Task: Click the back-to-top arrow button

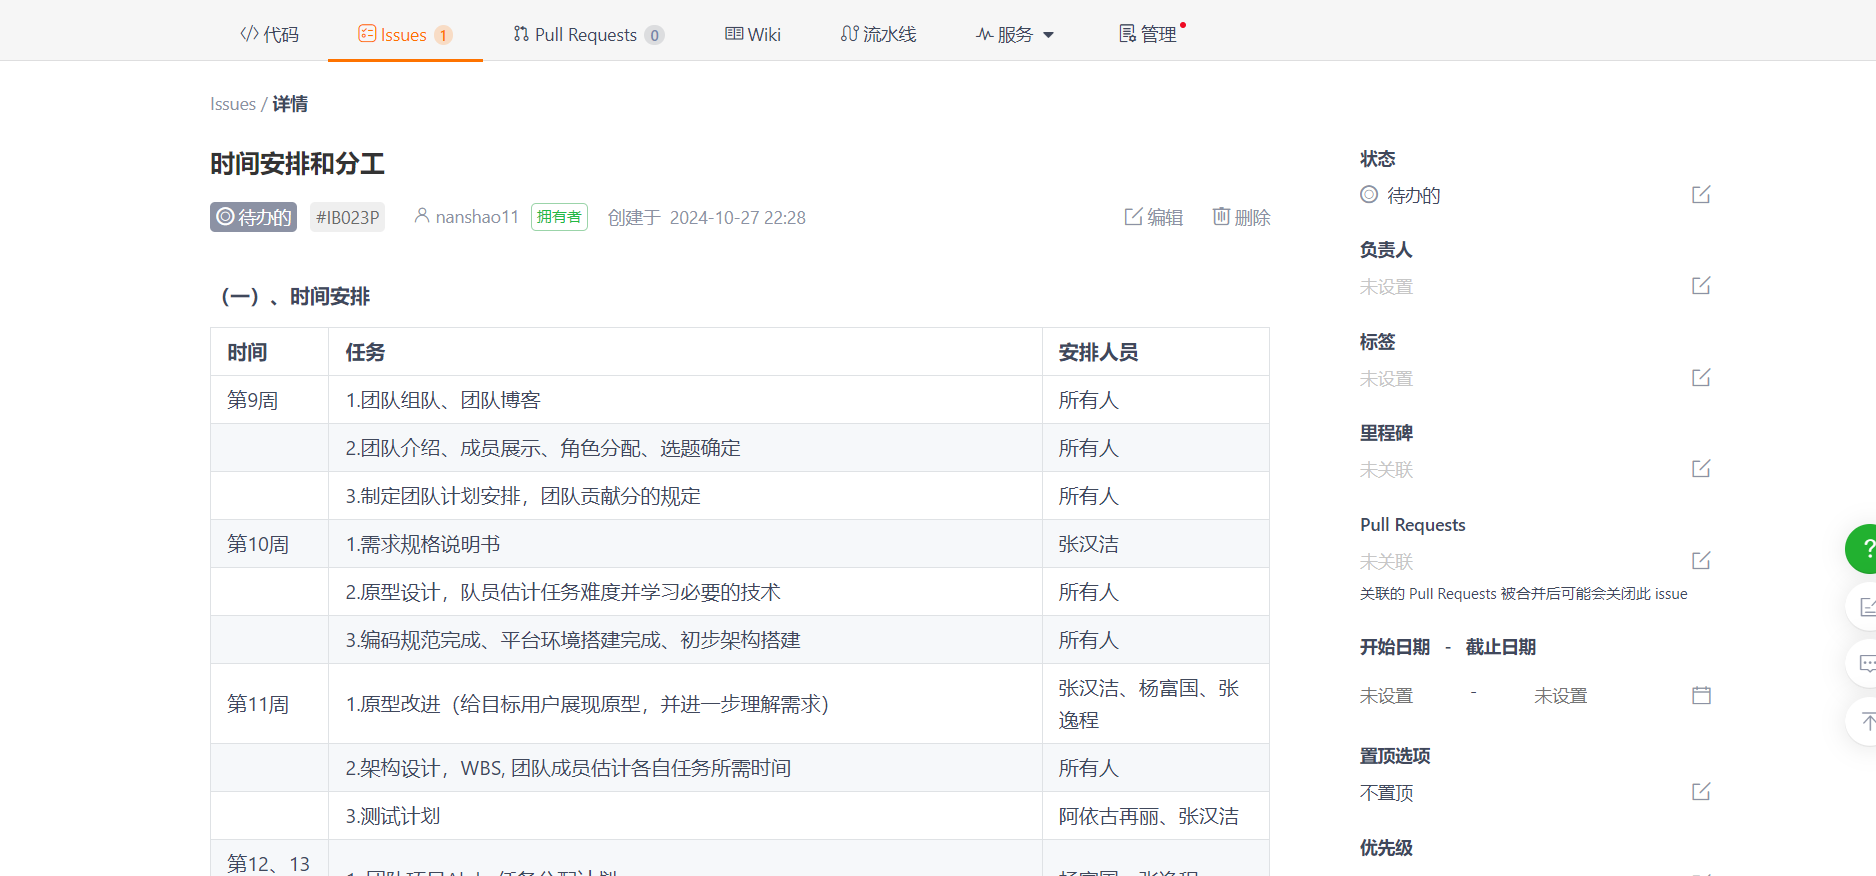Action: click(1862, 721)
